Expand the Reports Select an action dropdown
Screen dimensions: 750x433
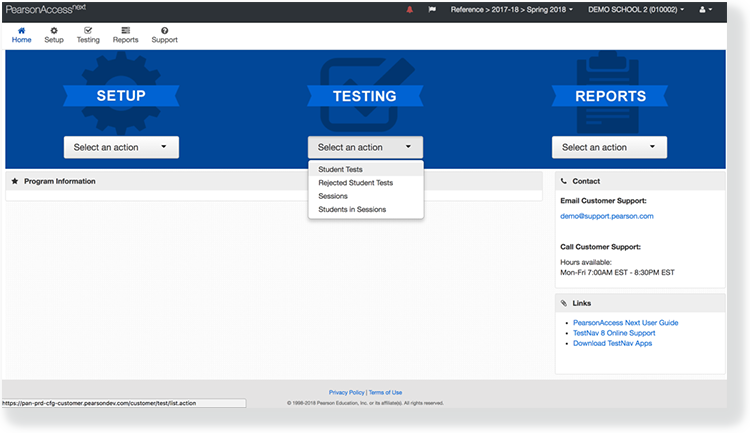[609, 147]
